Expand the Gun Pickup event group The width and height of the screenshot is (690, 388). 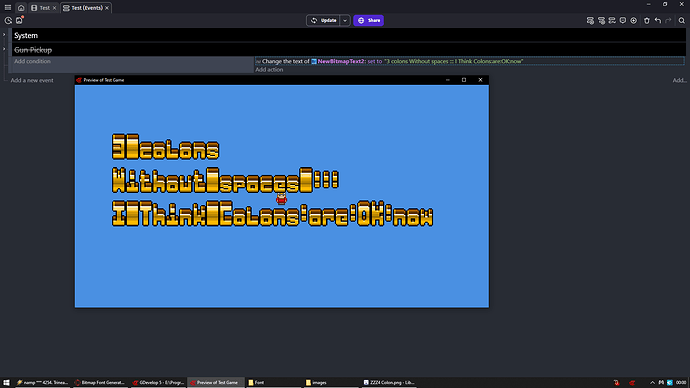click(4, 49)
